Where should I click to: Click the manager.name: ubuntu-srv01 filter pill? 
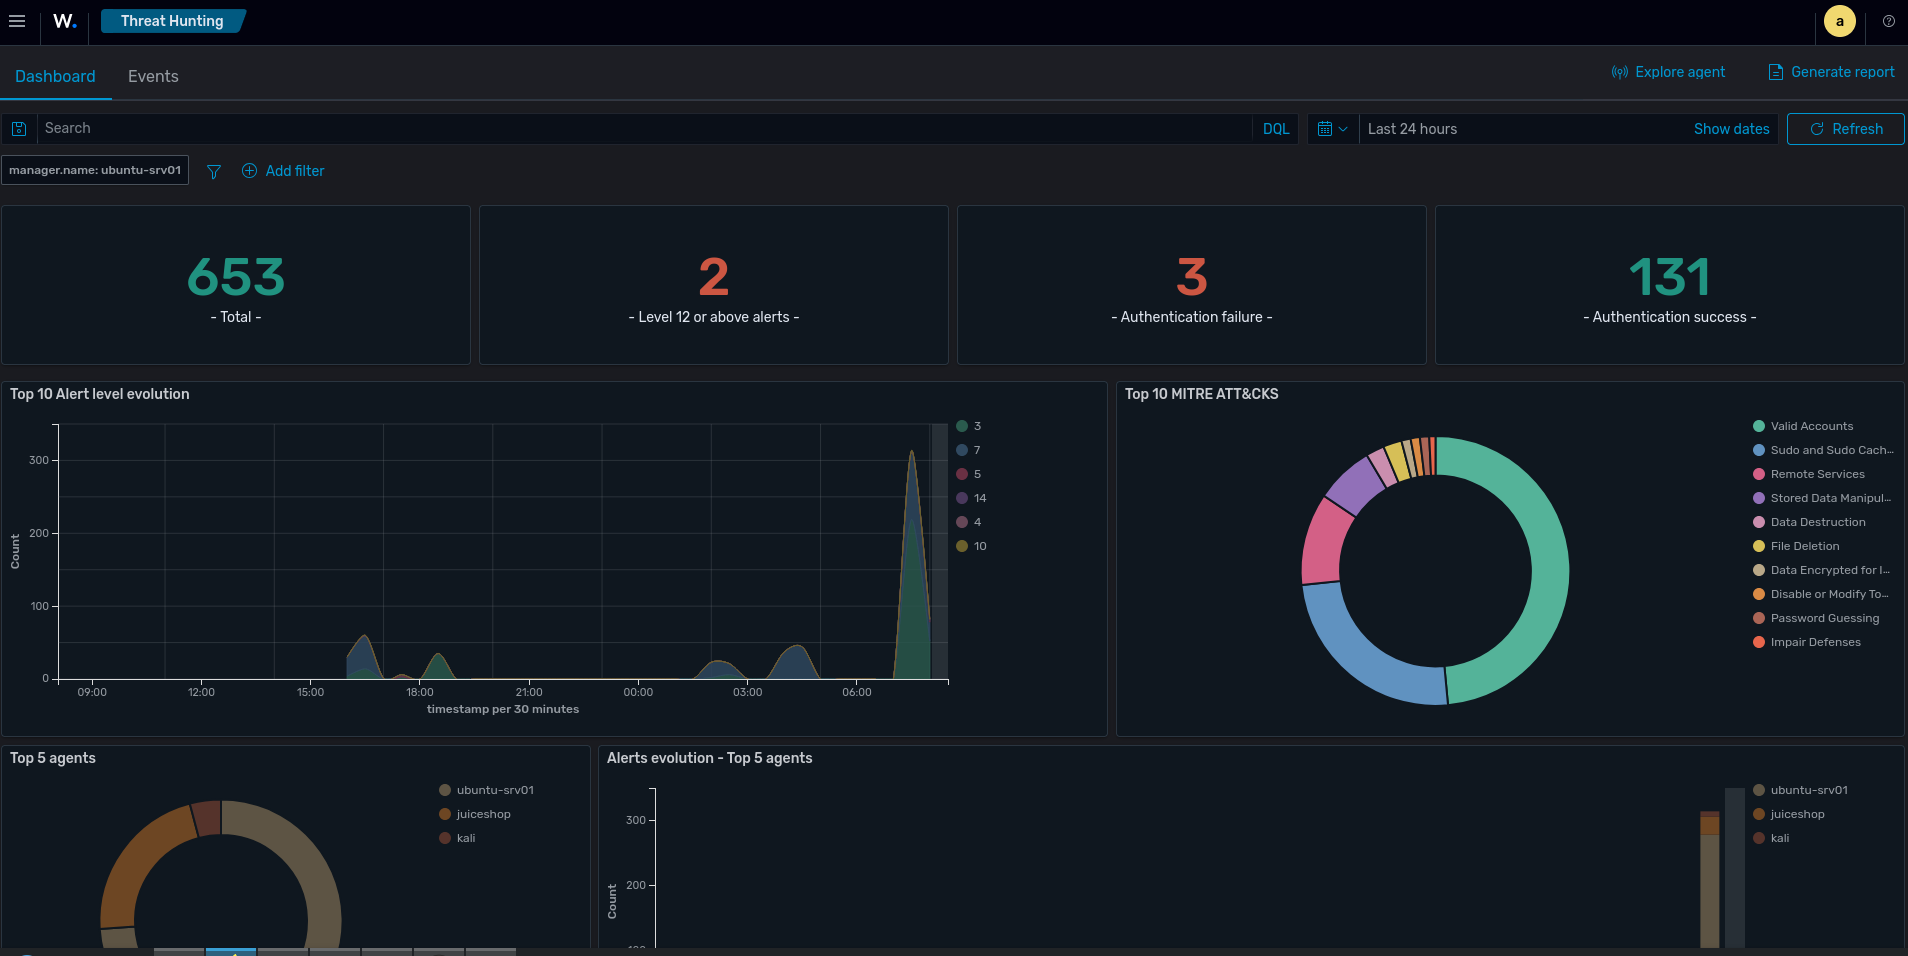[x=95, y=170]
